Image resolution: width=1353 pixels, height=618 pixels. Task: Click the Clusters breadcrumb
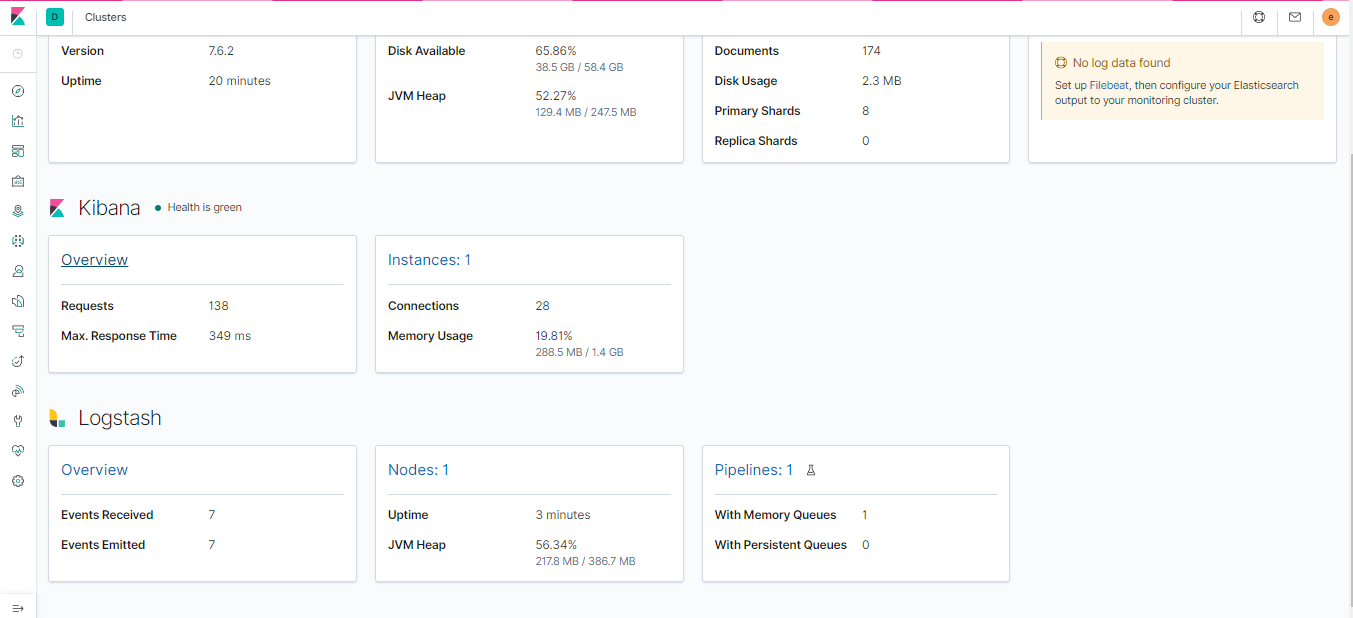(106, 17)
